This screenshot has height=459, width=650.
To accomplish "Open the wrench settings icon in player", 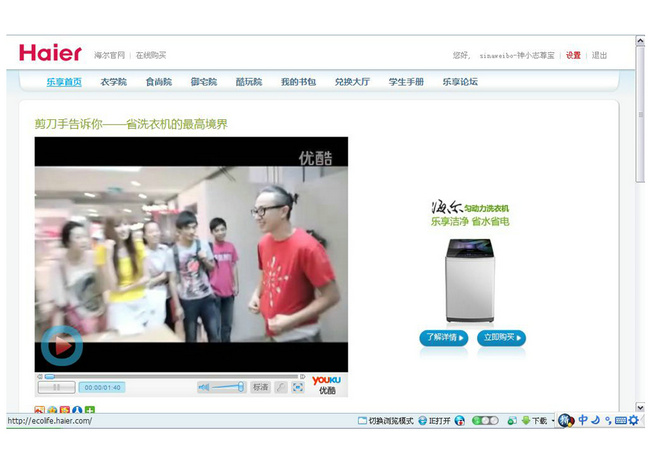I will [281, 387].
